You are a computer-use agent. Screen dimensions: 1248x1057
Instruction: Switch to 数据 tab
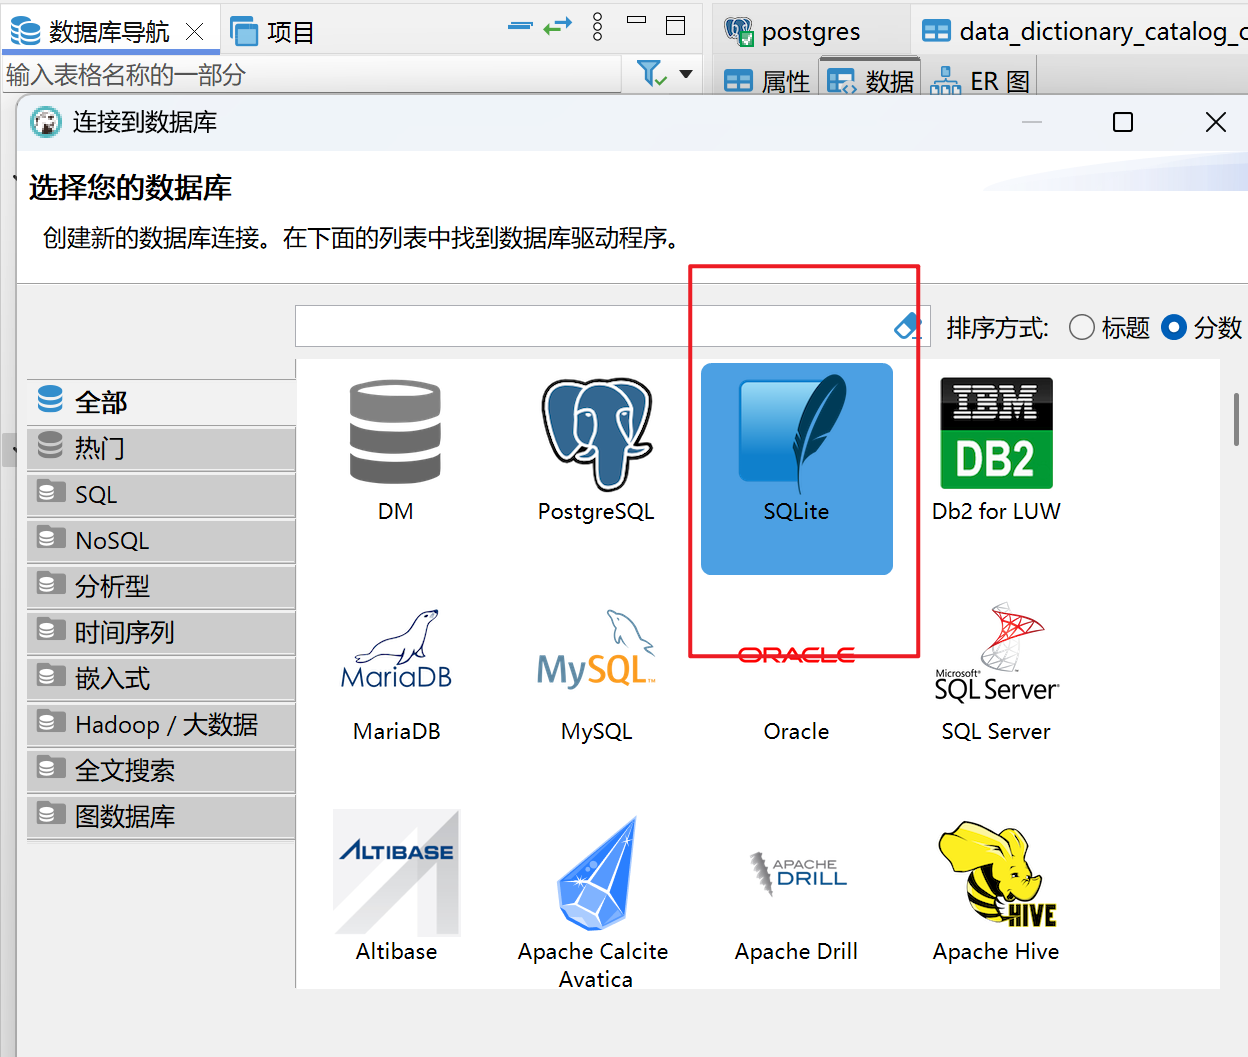click(x=870, y=81)
